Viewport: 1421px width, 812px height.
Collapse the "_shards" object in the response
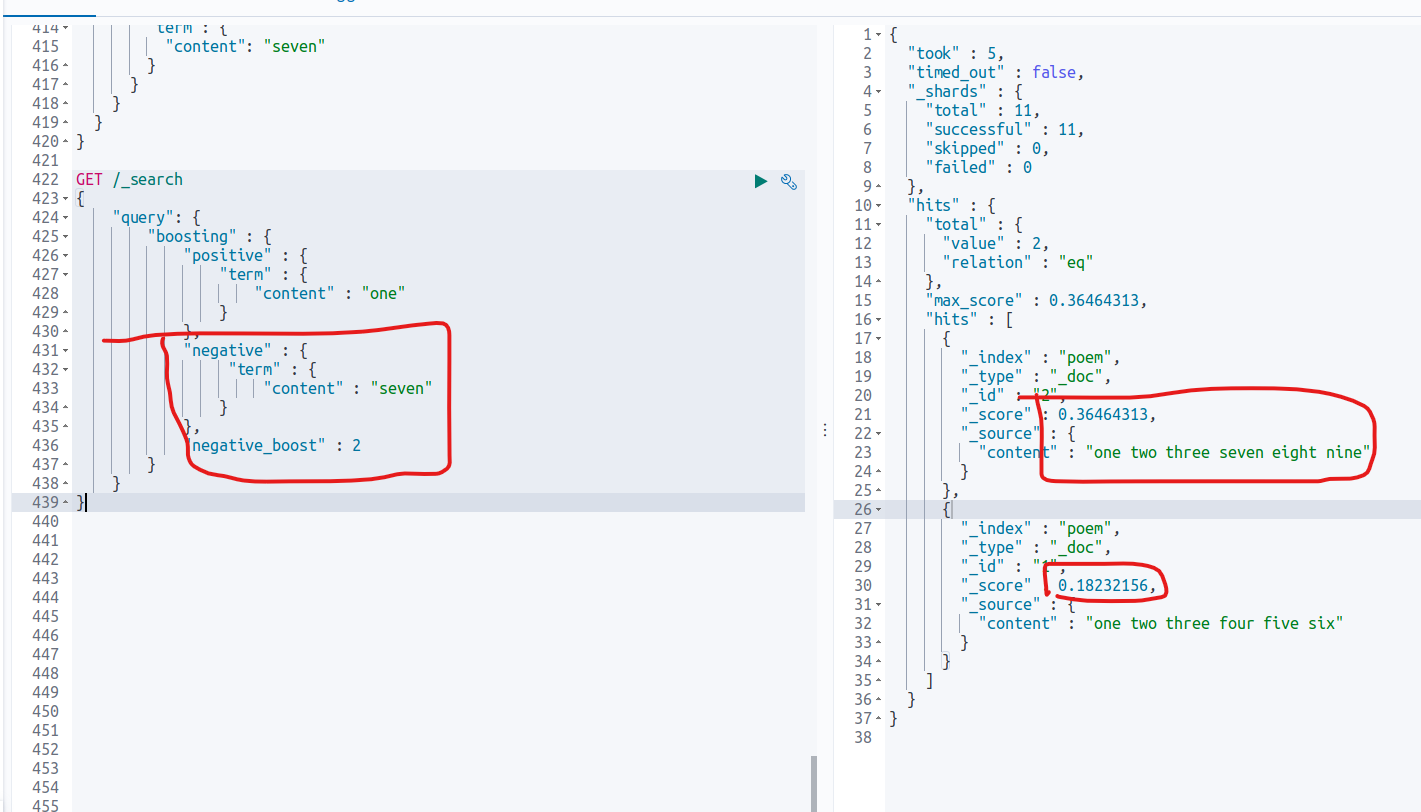879,92
